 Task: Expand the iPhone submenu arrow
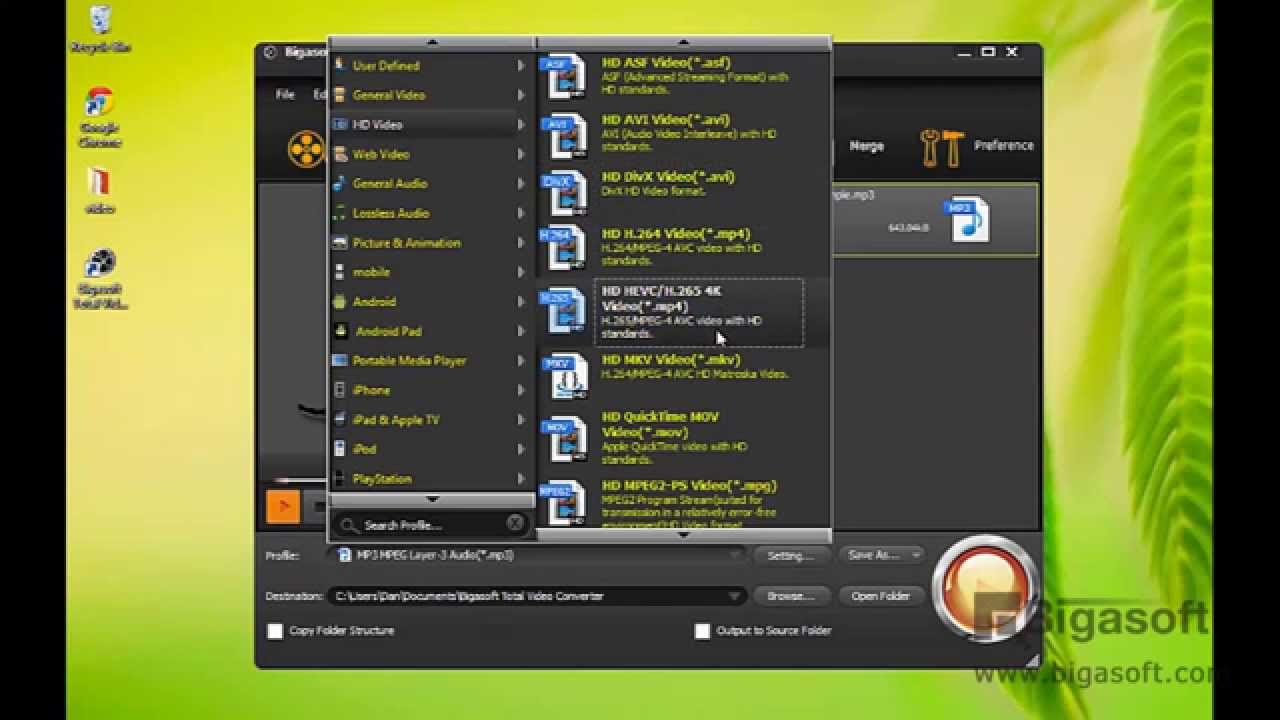coord(521,390)
